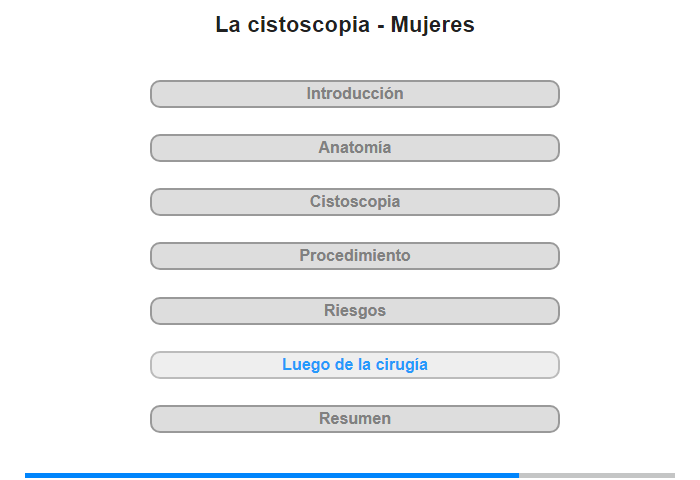
Task: View the Procedimiento chapter
Action: (354, 256)
